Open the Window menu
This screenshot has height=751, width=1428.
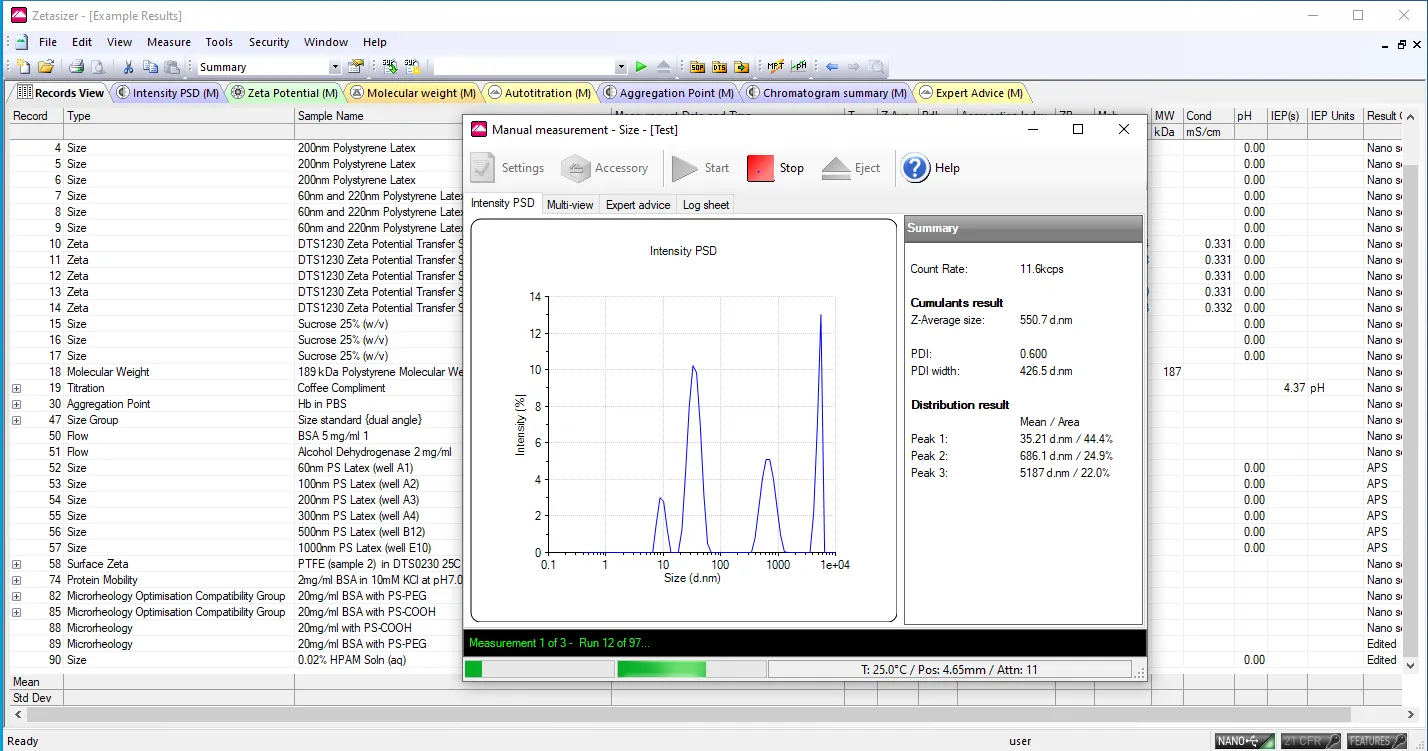(326, 42)
